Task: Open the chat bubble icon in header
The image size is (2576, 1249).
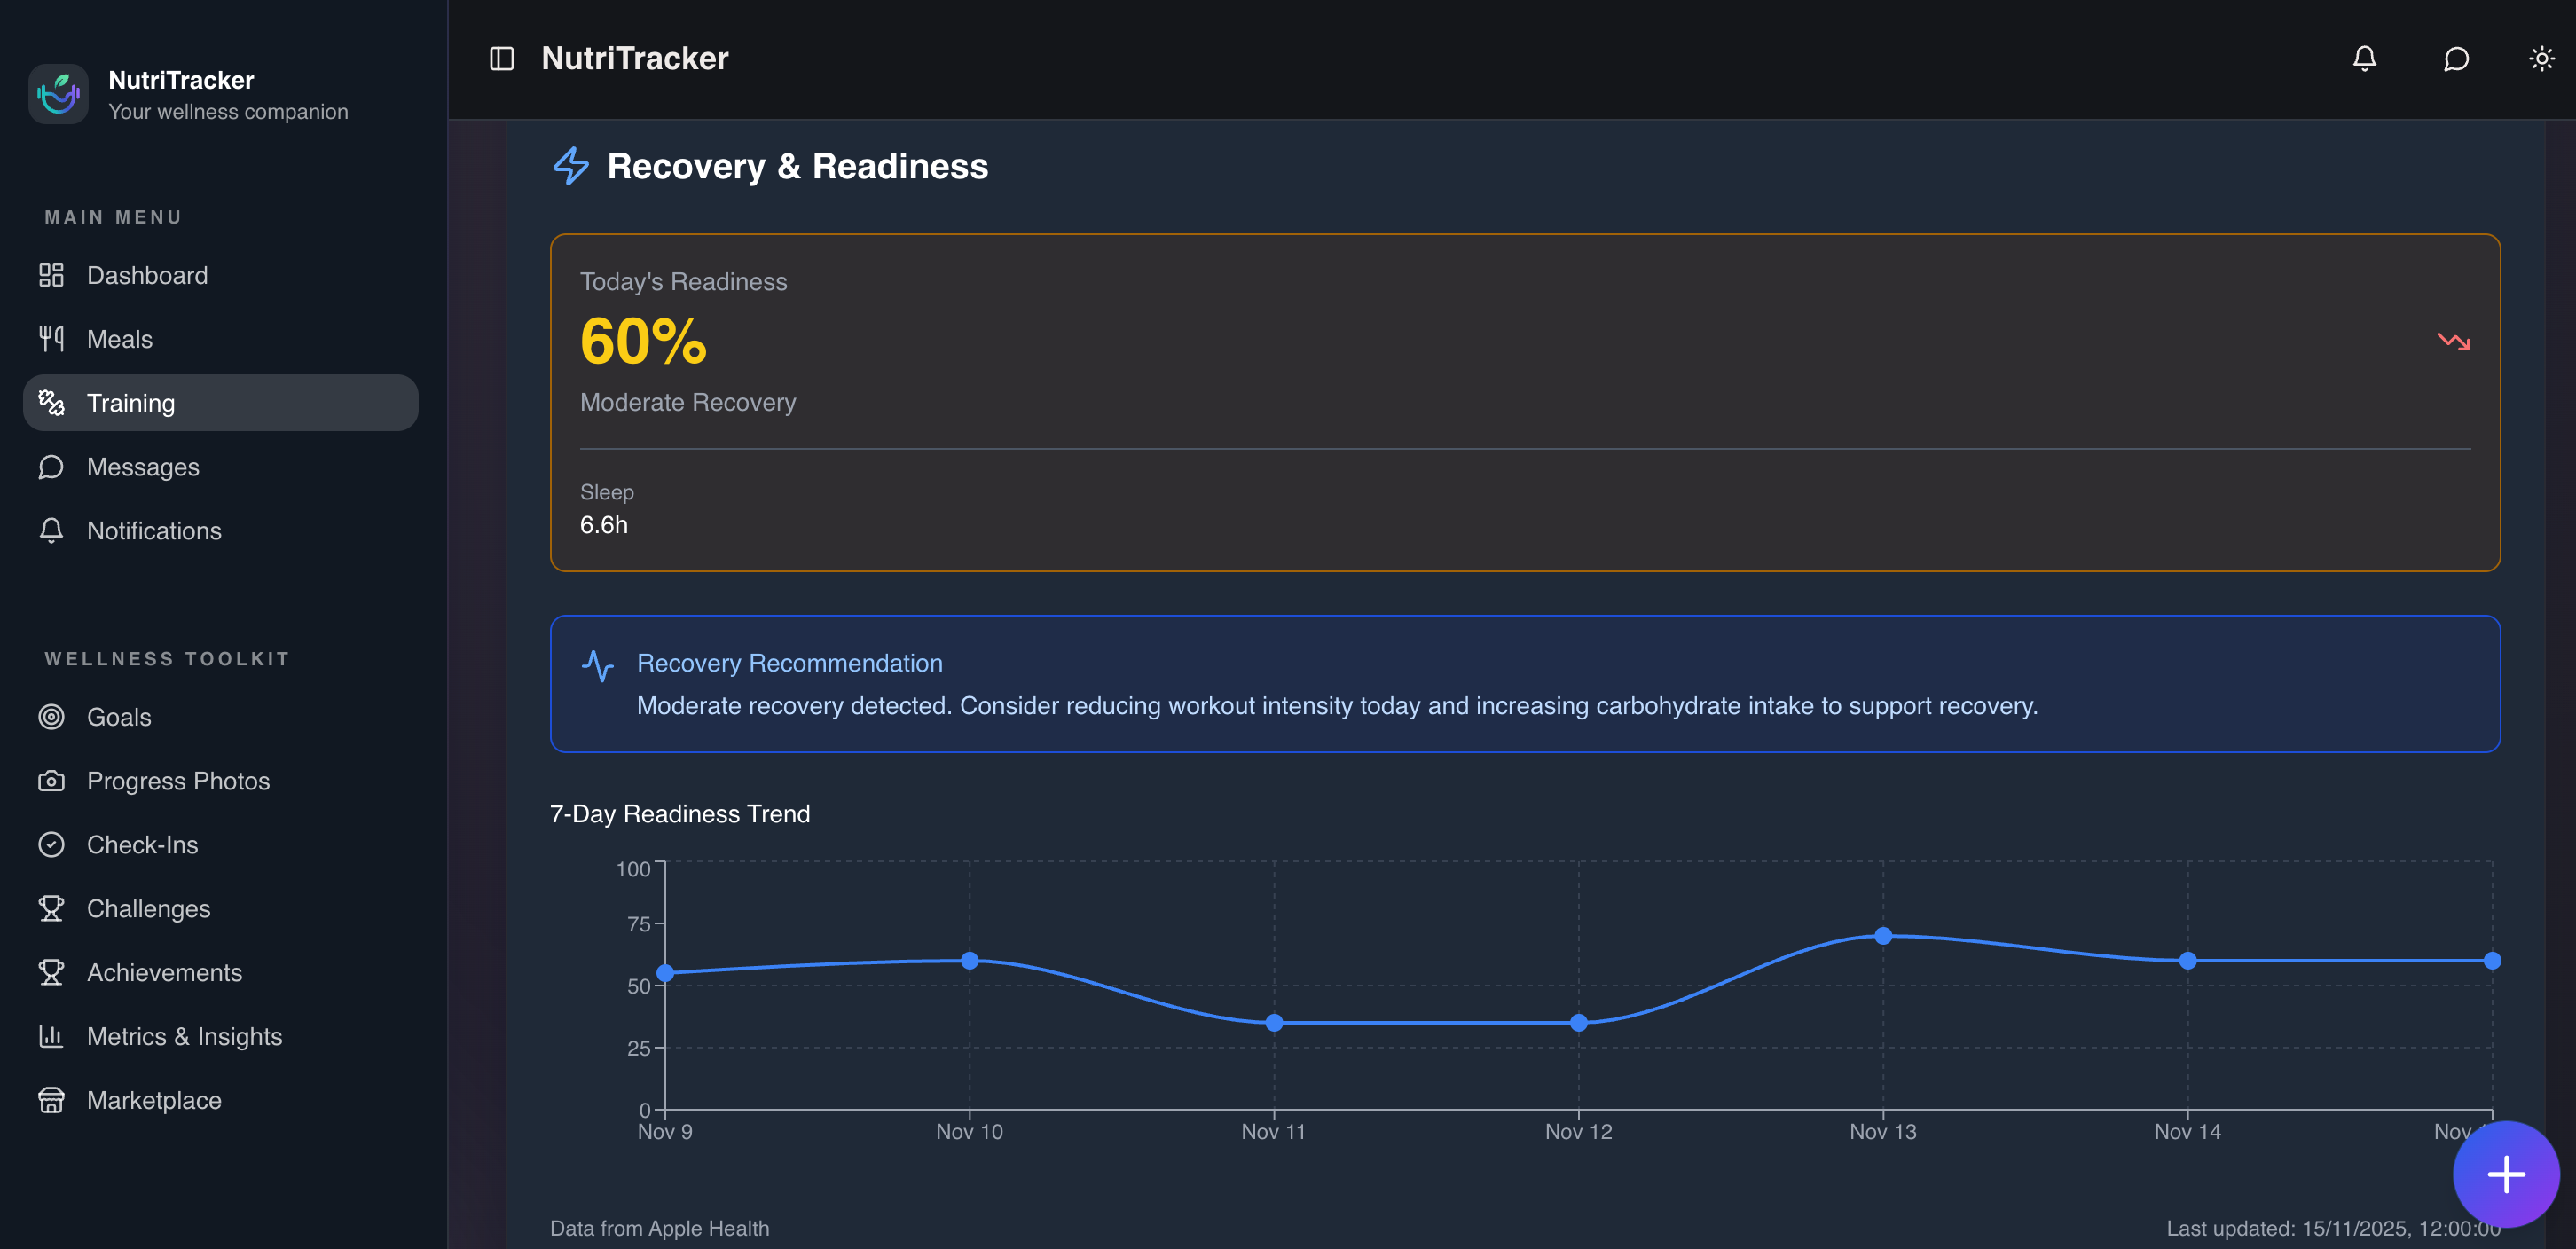Action: [x=2456, y=59]
